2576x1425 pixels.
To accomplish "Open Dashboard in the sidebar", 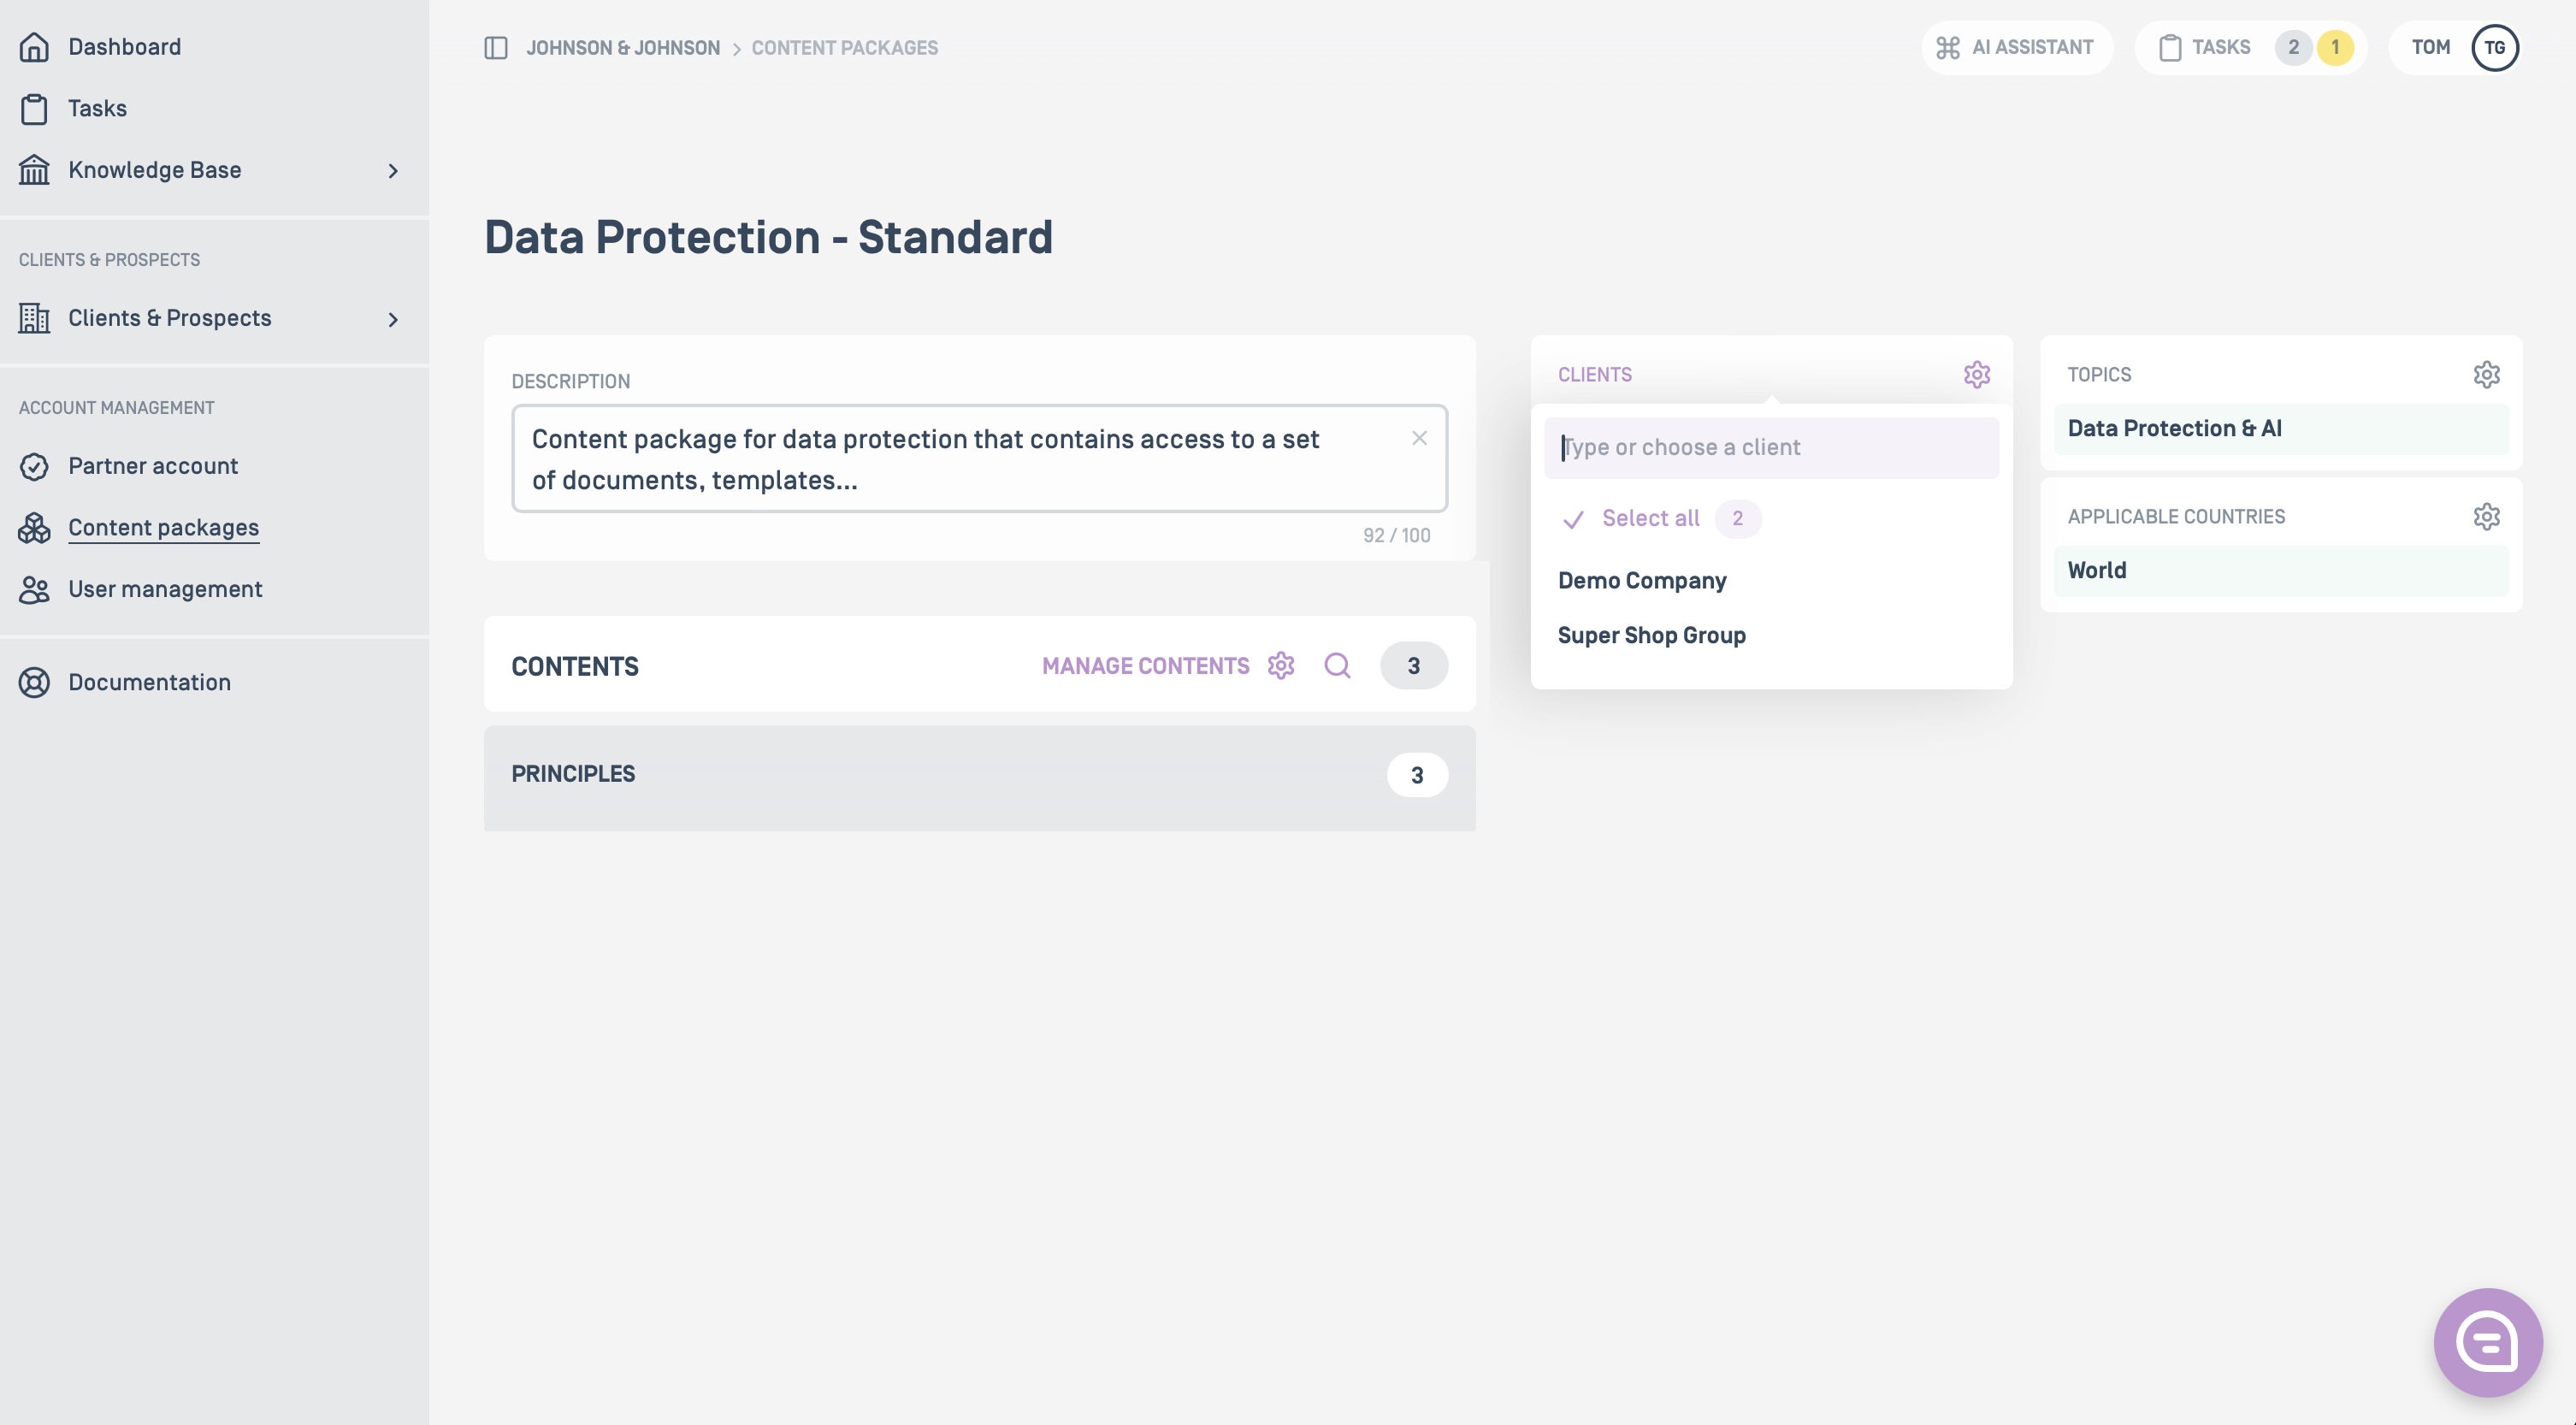I will (124, 47).
